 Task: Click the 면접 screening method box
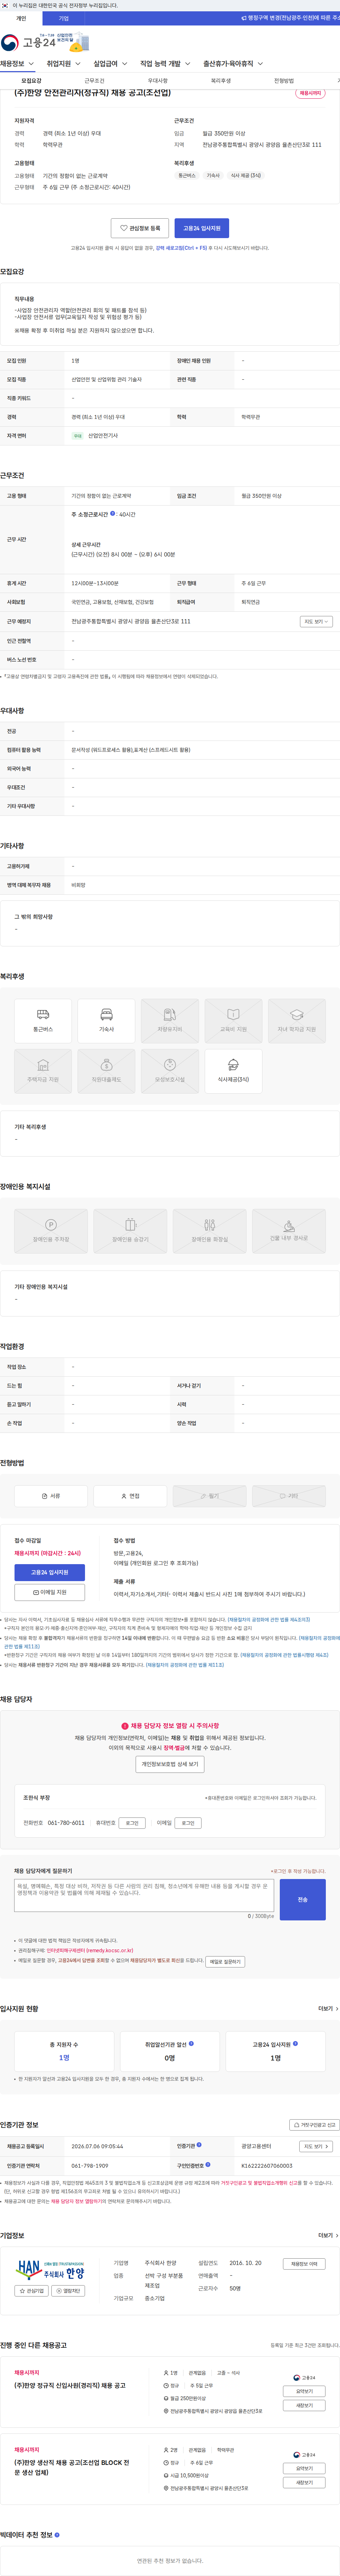(x=130, y=1496)
